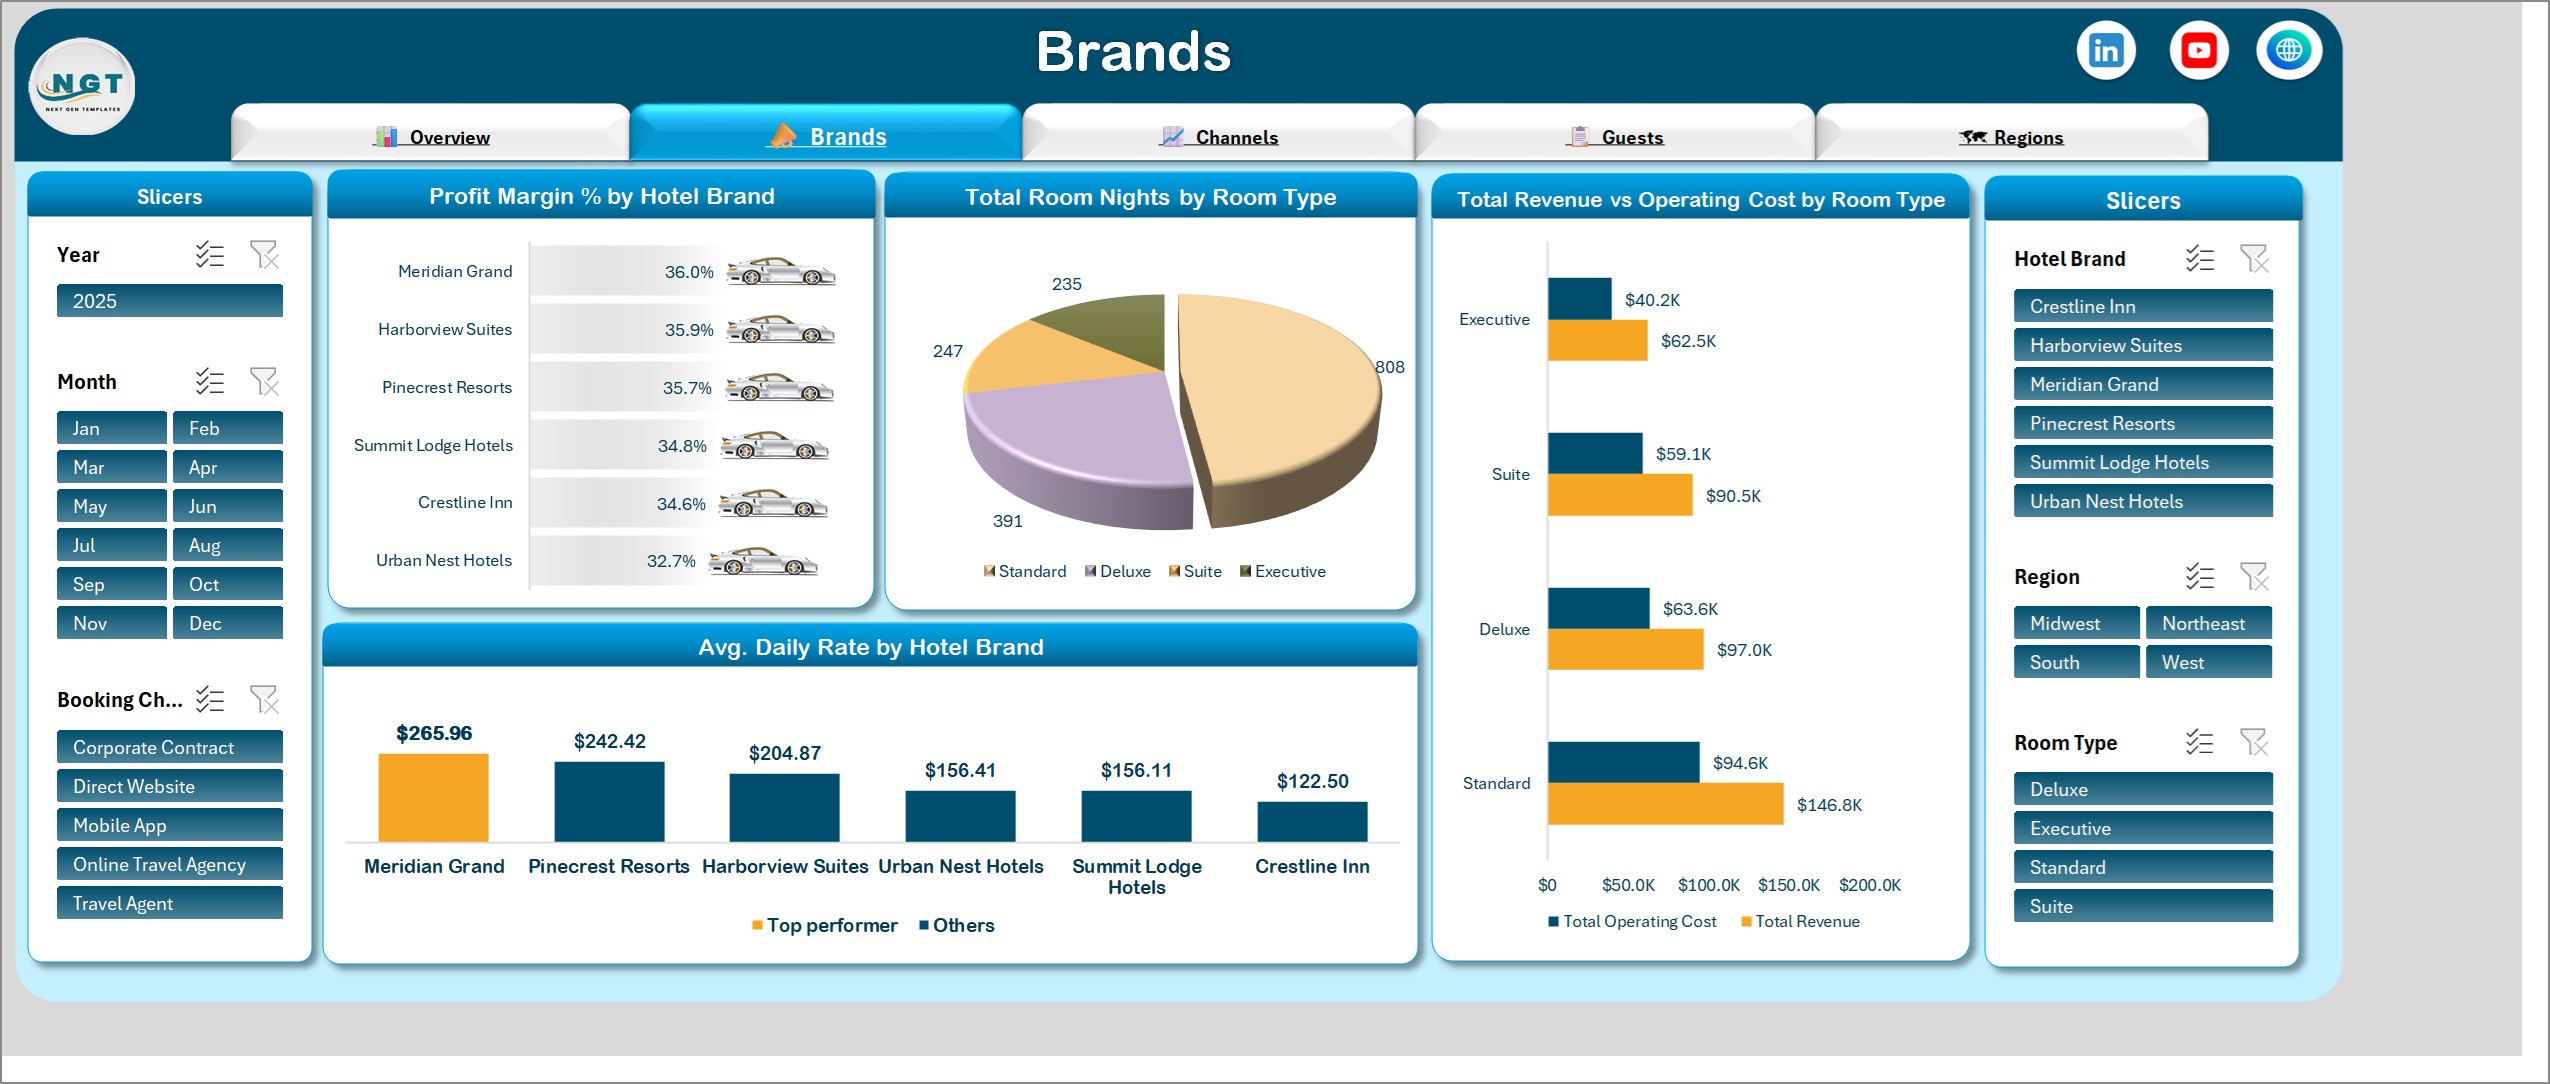Select 2025 in Year slicer
This screenshot has width=2550, height=1084.
pos(170,301)
